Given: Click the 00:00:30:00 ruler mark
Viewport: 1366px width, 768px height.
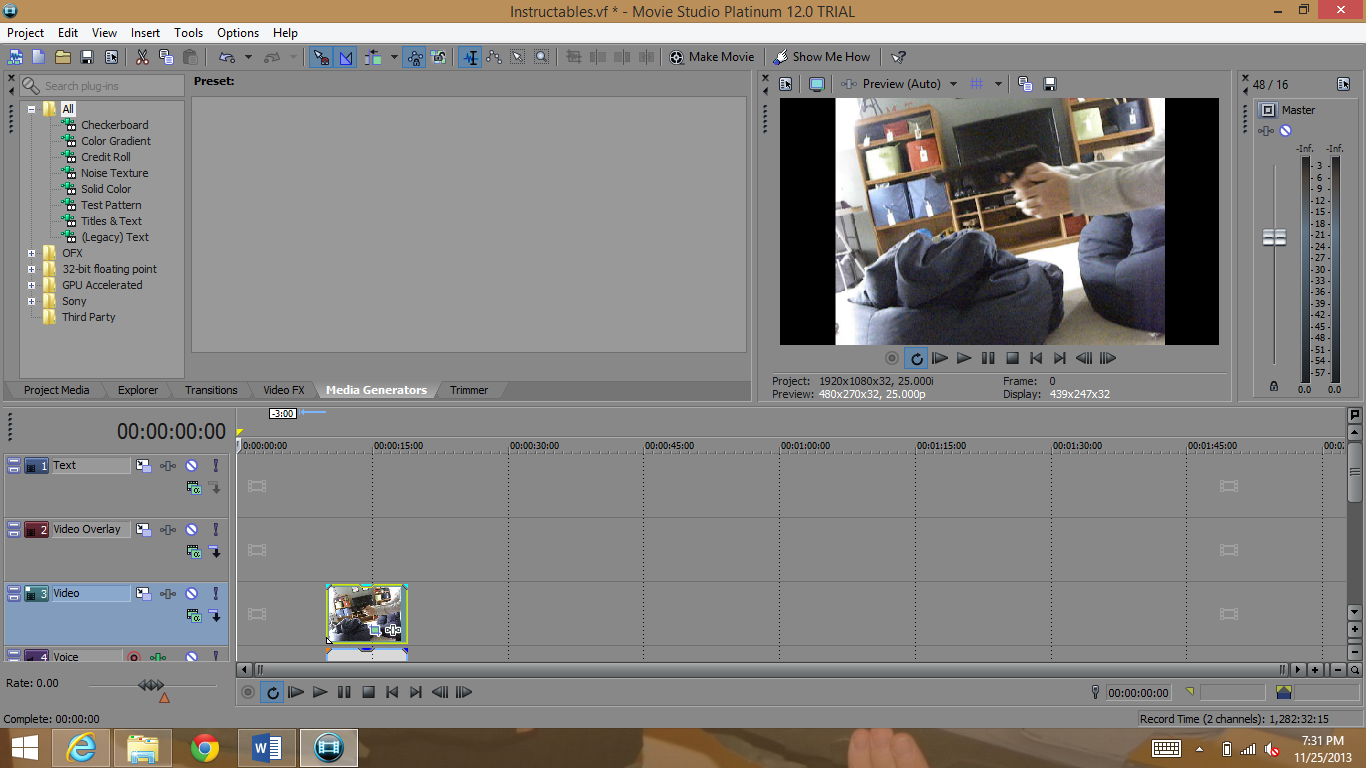Looking at the screenshot, I should 534,445.
